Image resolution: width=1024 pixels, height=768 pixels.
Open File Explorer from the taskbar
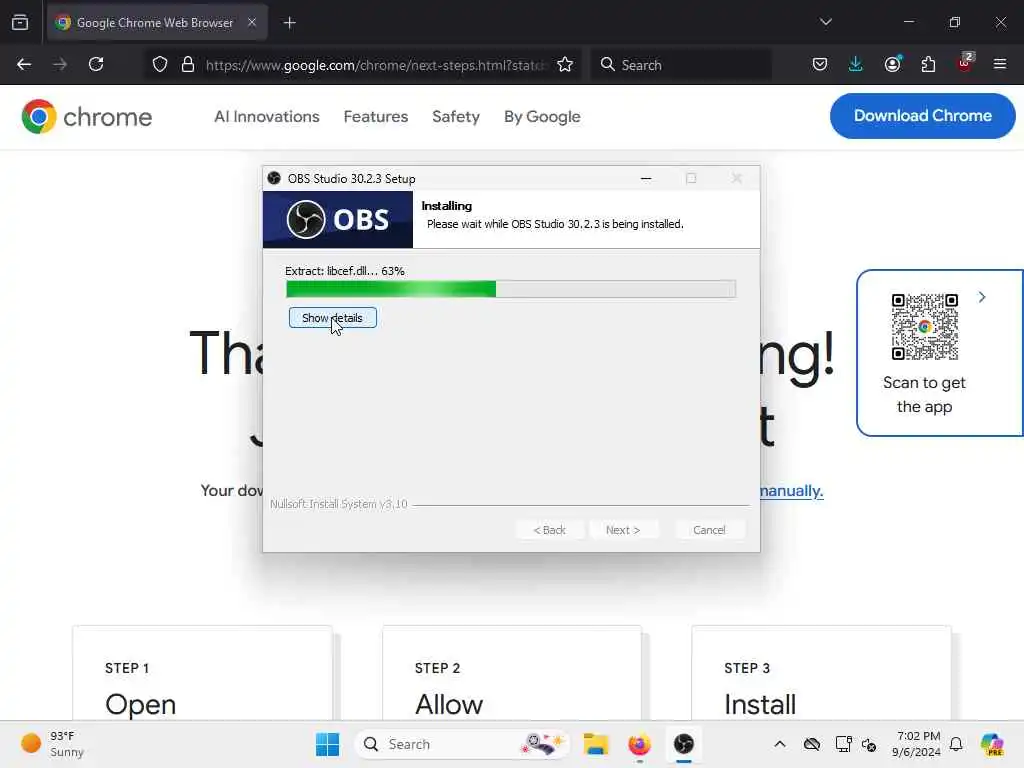596,744
